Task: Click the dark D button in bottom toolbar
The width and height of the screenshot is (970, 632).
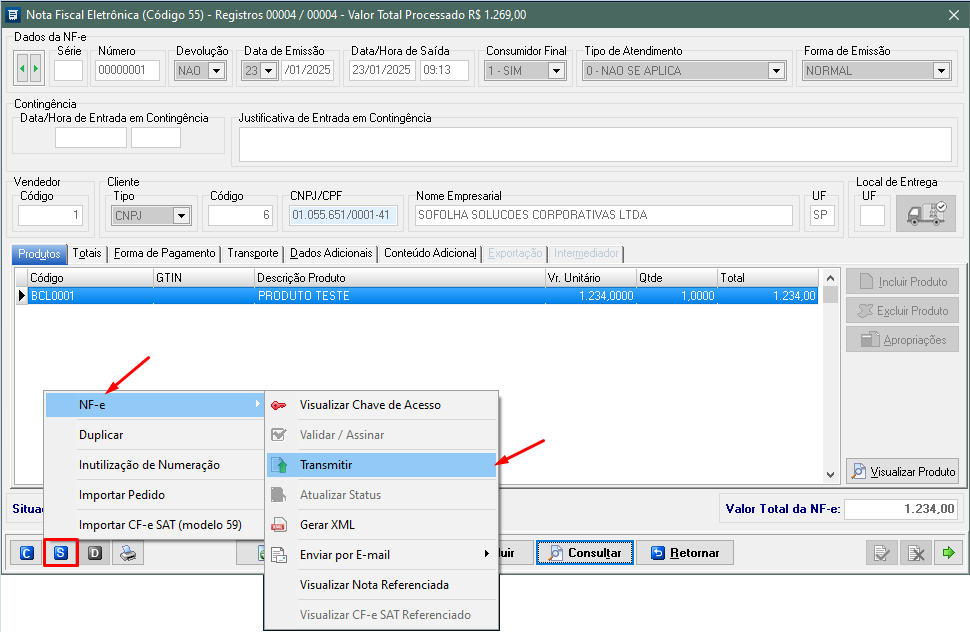Action: [95, 553]
